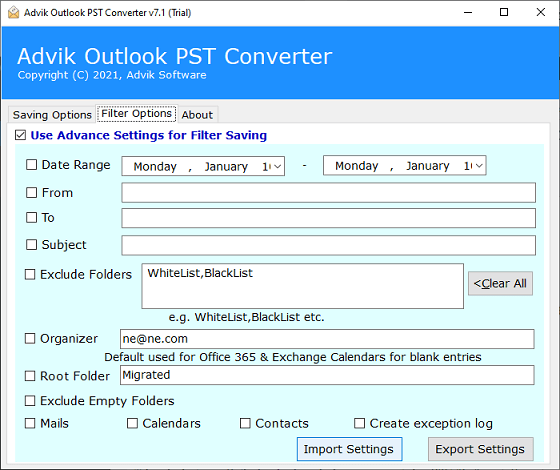Check the Exclude Folders option
Image resolution: width=560 pixels, height=470 pixels.
pos(30,274)
